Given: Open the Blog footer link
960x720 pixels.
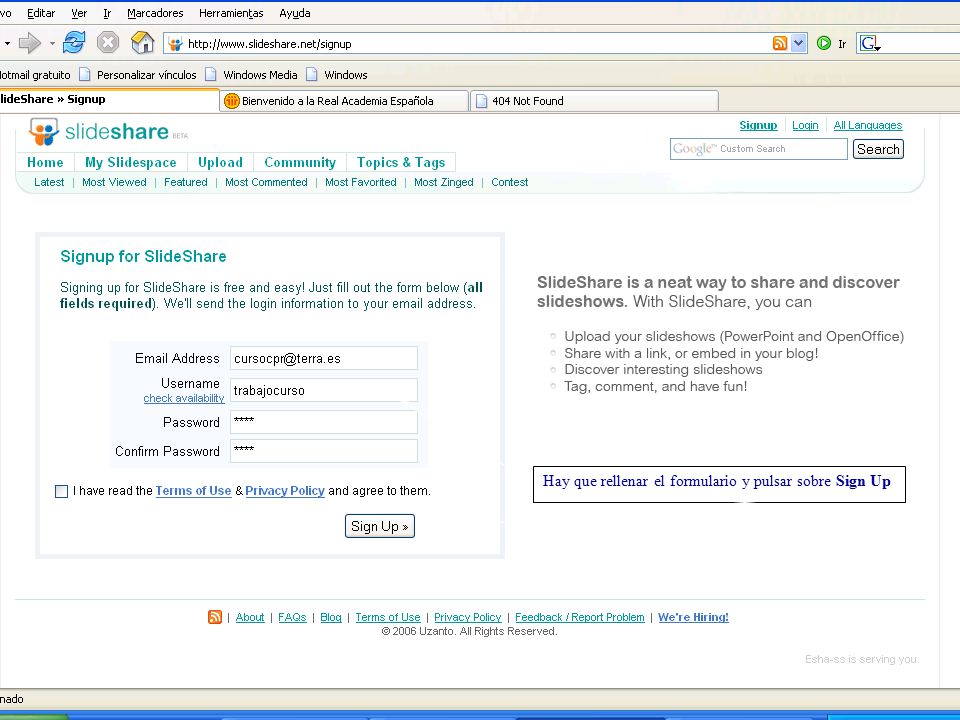Looking at the screenshot, I should pyautogui.click(x=331, y=617).
